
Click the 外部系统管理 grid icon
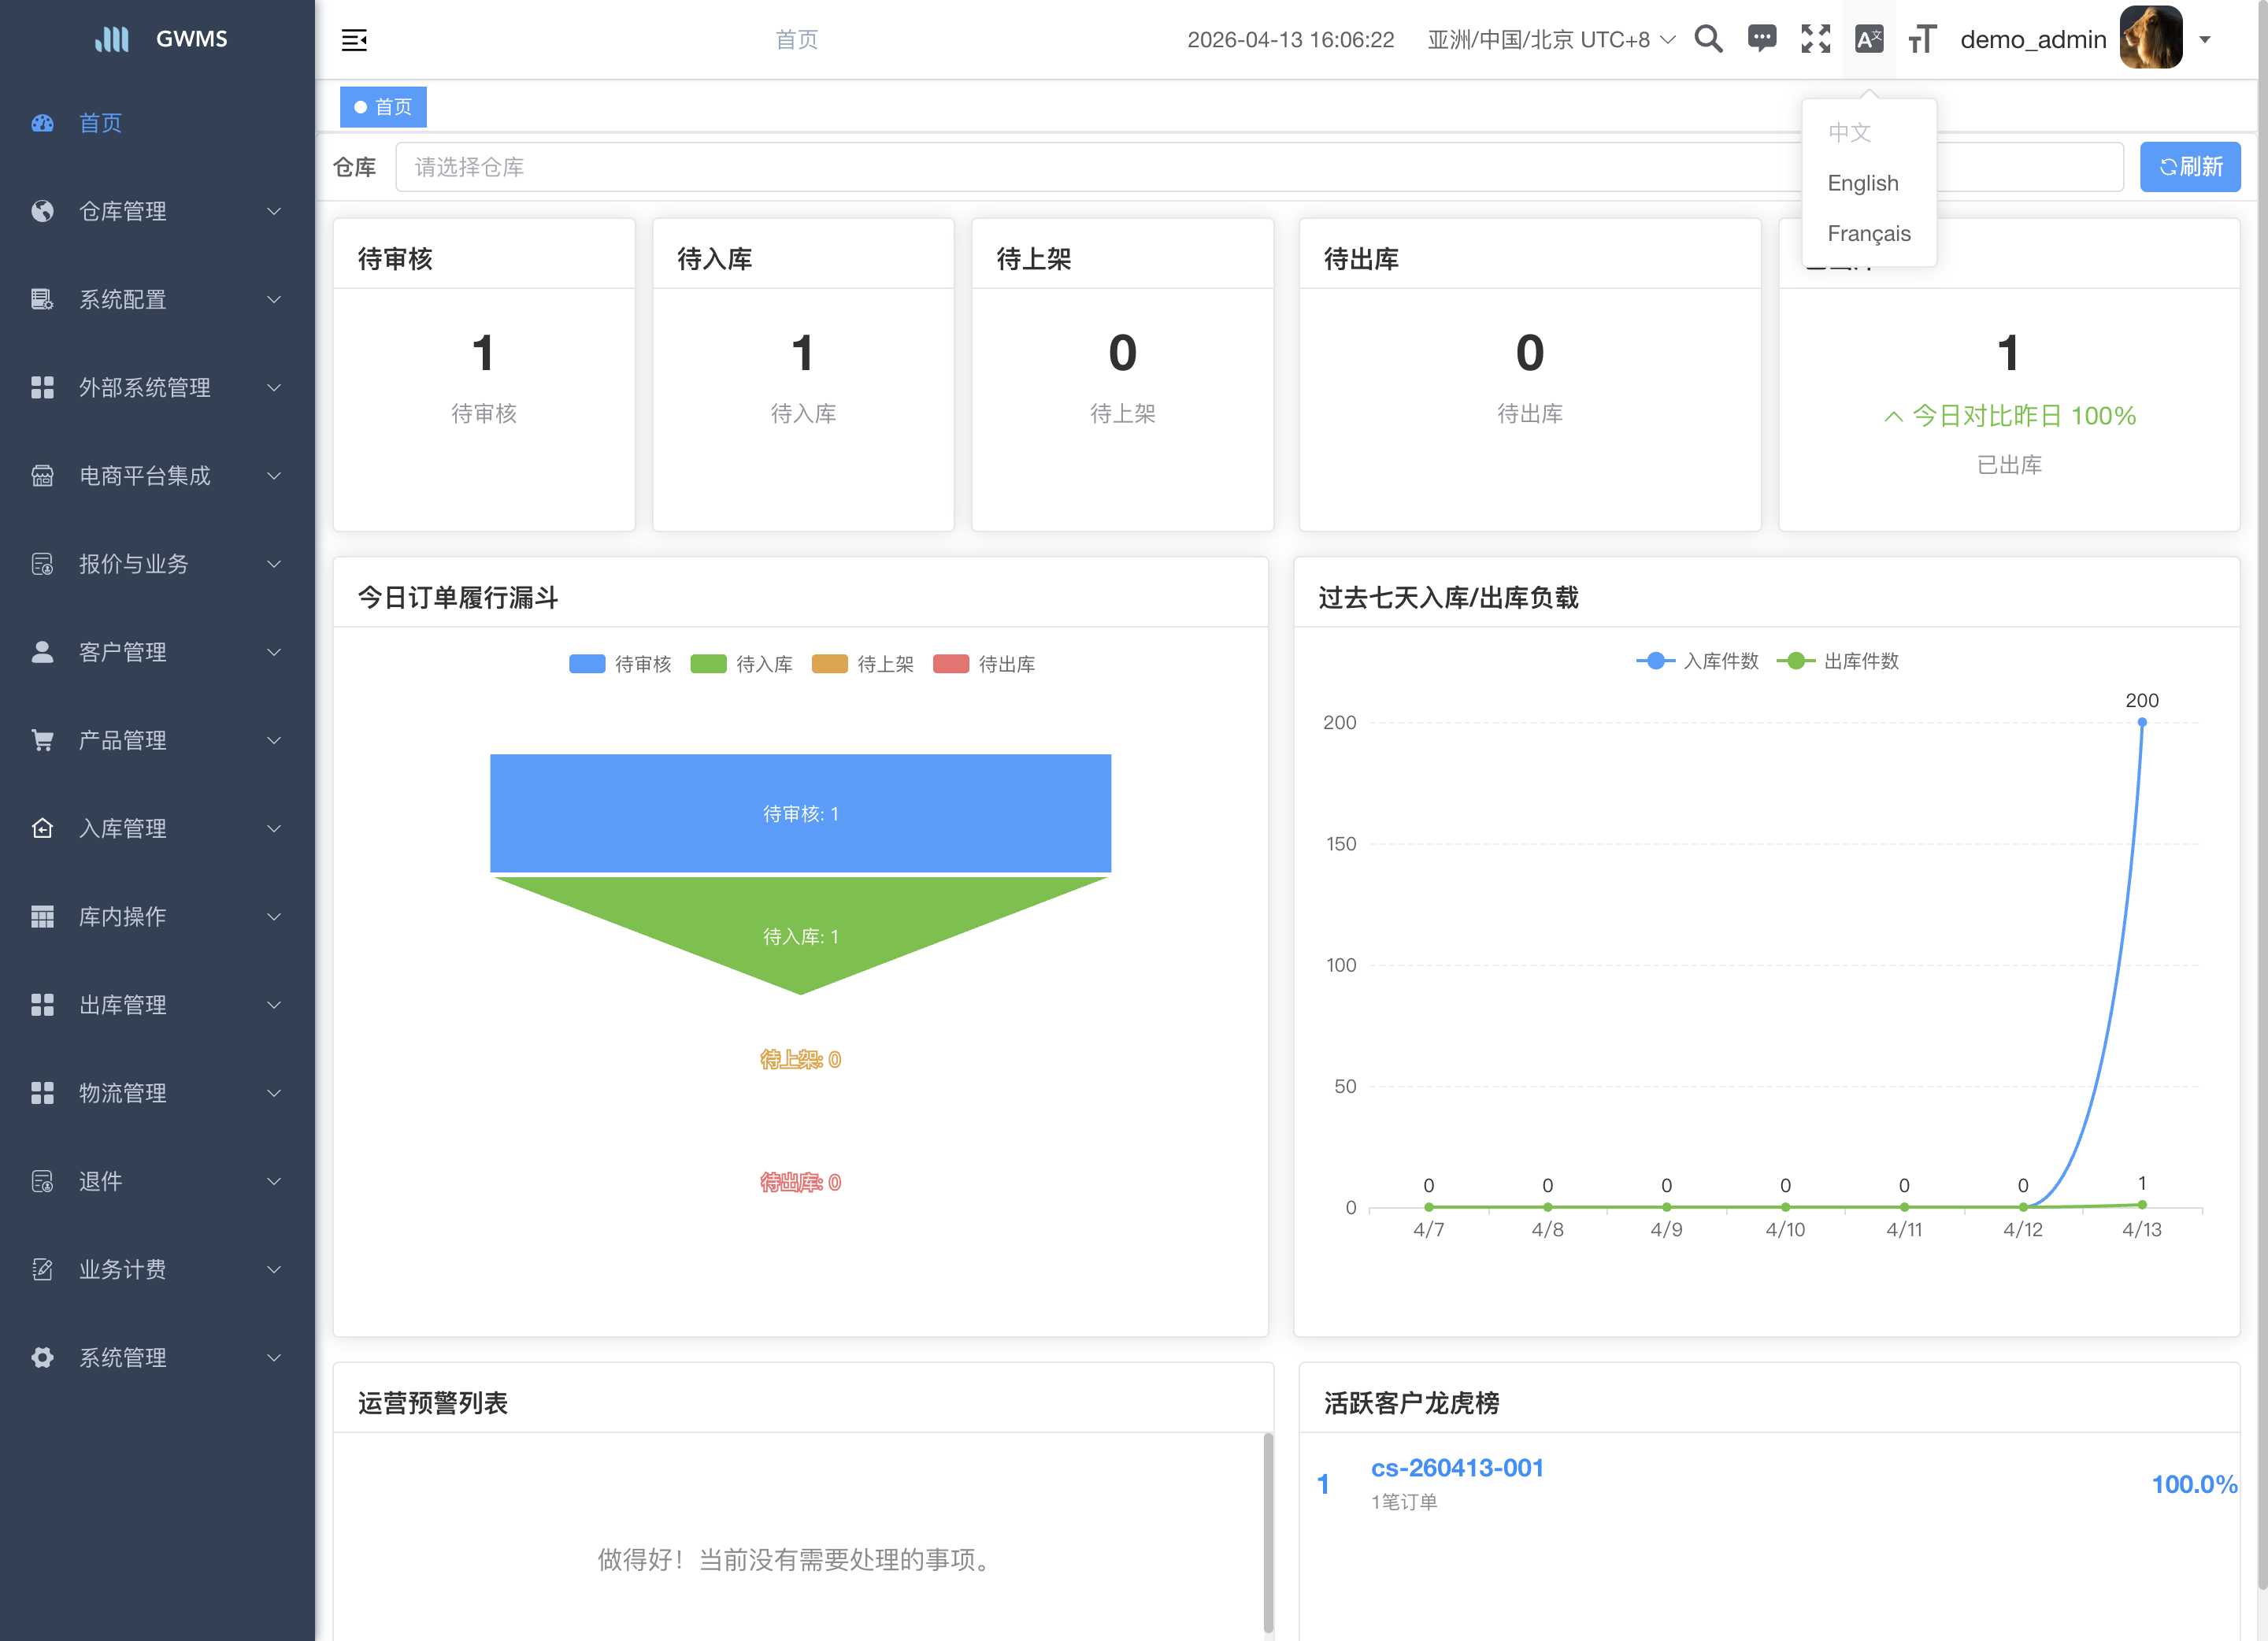coord(42,387)
